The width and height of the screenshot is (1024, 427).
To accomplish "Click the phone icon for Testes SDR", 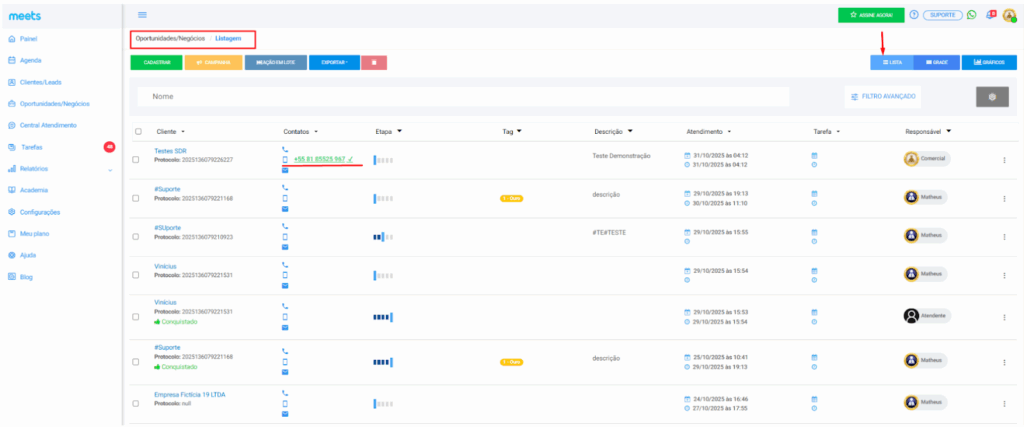I will click(x=285, y=150).
